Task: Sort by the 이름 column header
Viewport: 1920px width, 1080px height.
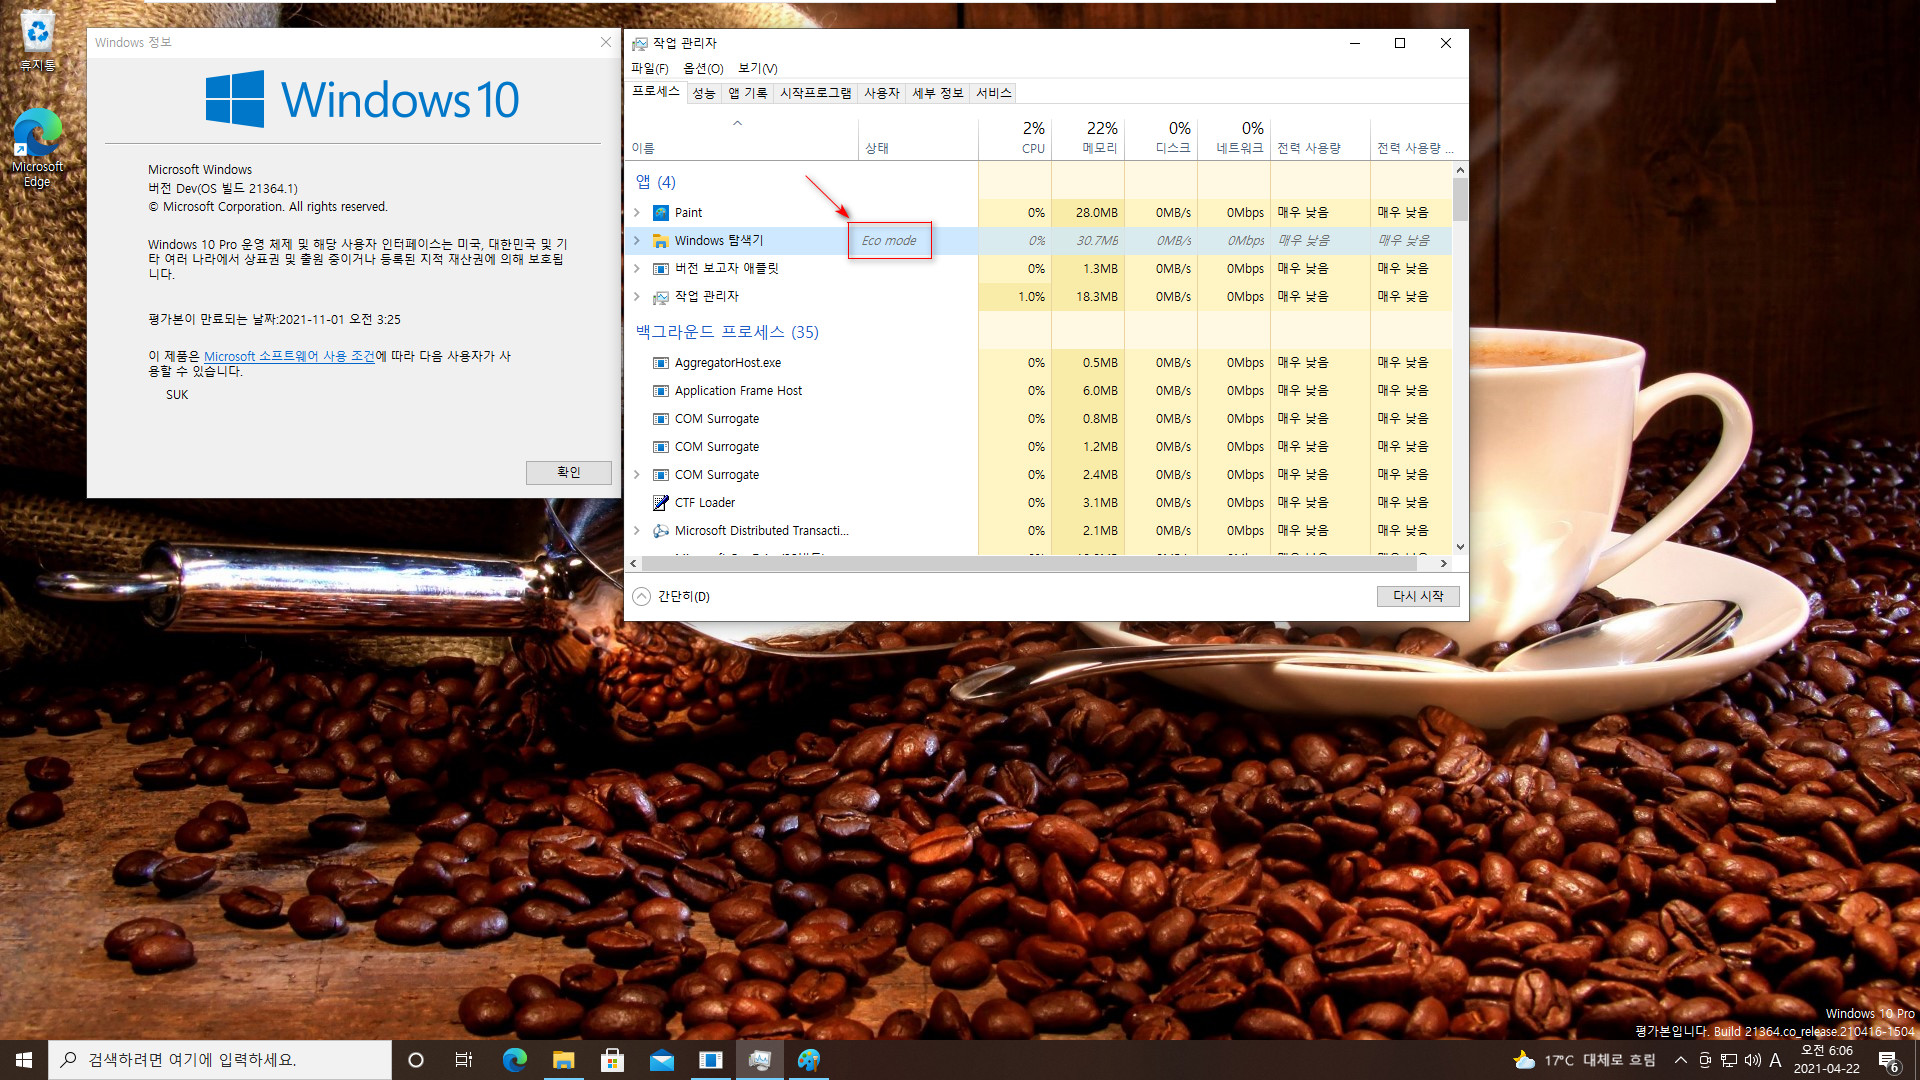Action: (x=741, y=137)
